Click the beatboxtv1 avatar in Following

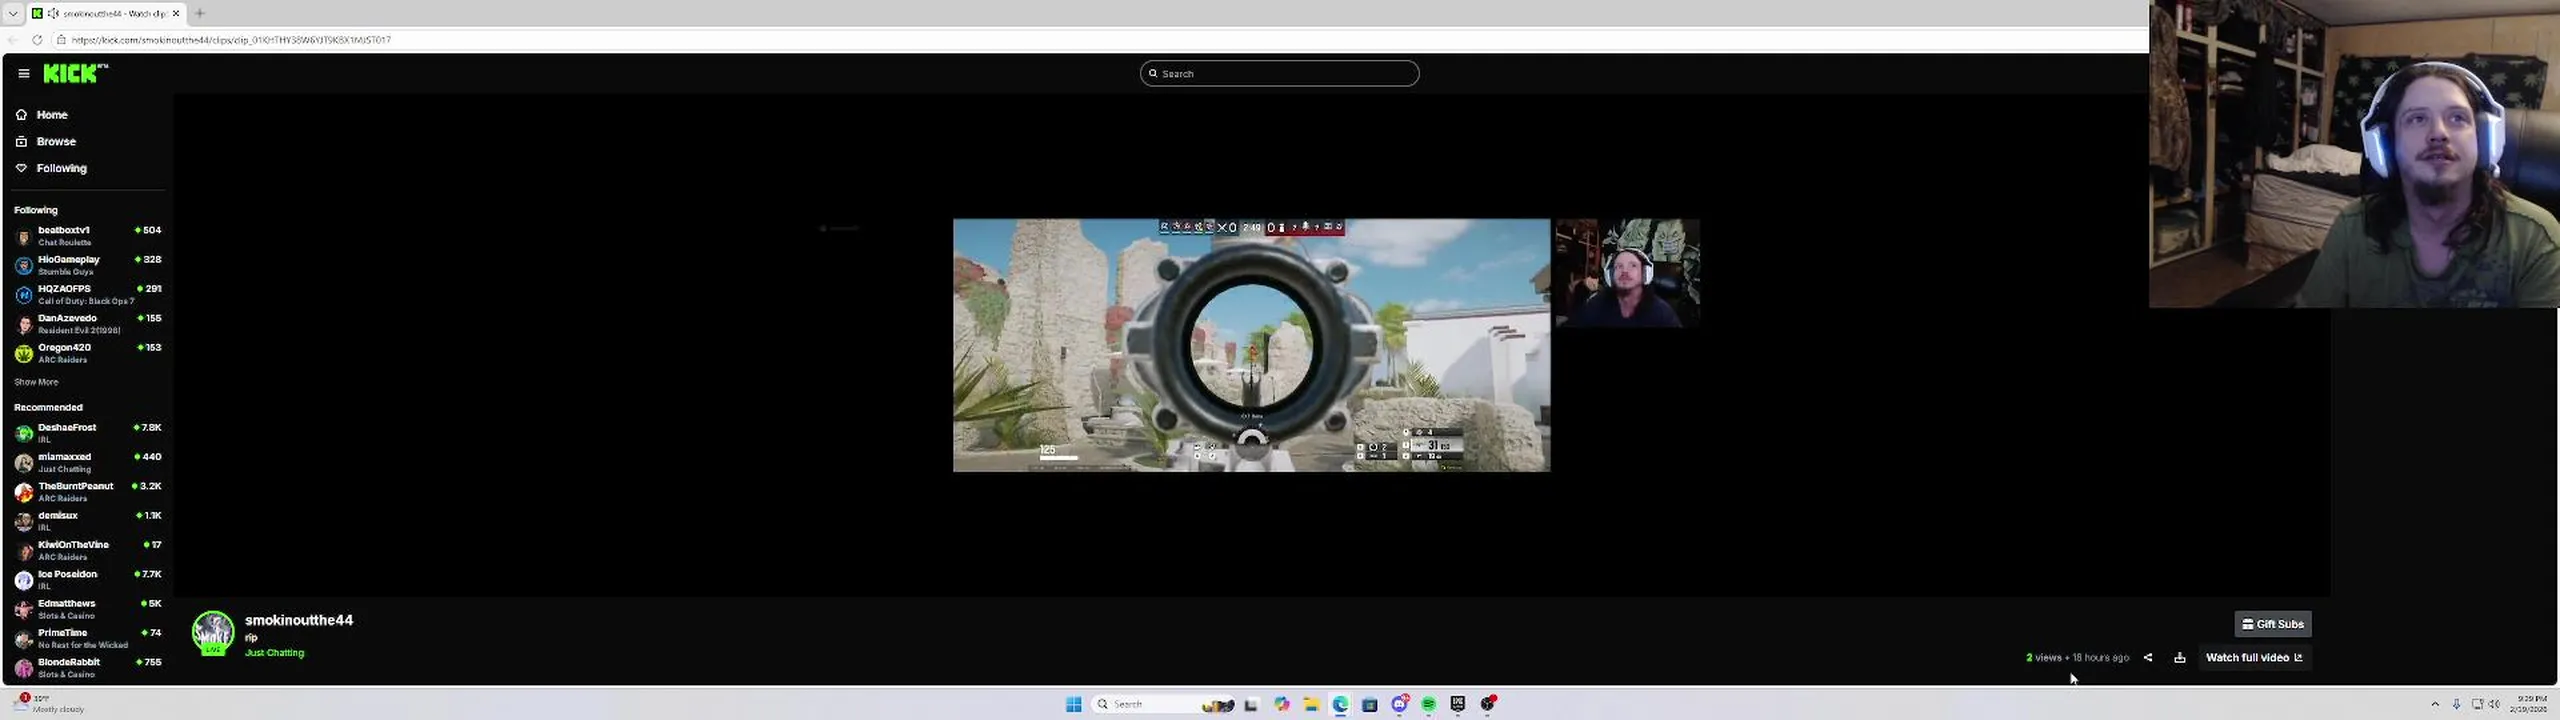point(24,236)
